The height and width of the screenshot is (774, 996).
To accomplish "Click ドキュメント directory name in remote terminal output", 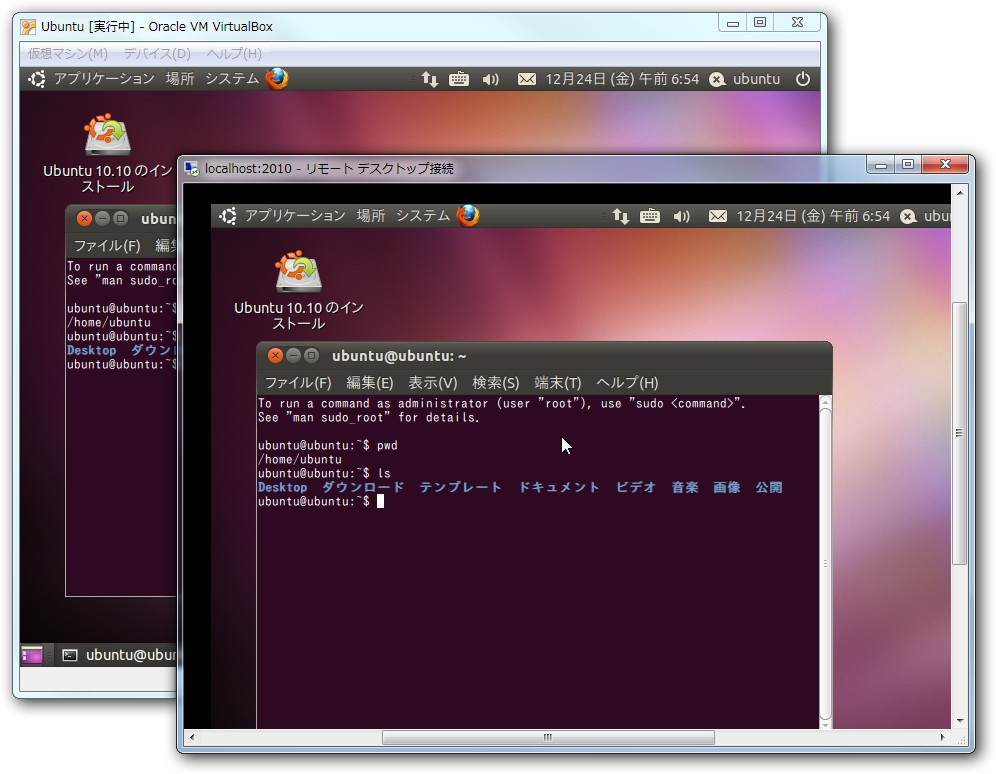I will 559,488.
